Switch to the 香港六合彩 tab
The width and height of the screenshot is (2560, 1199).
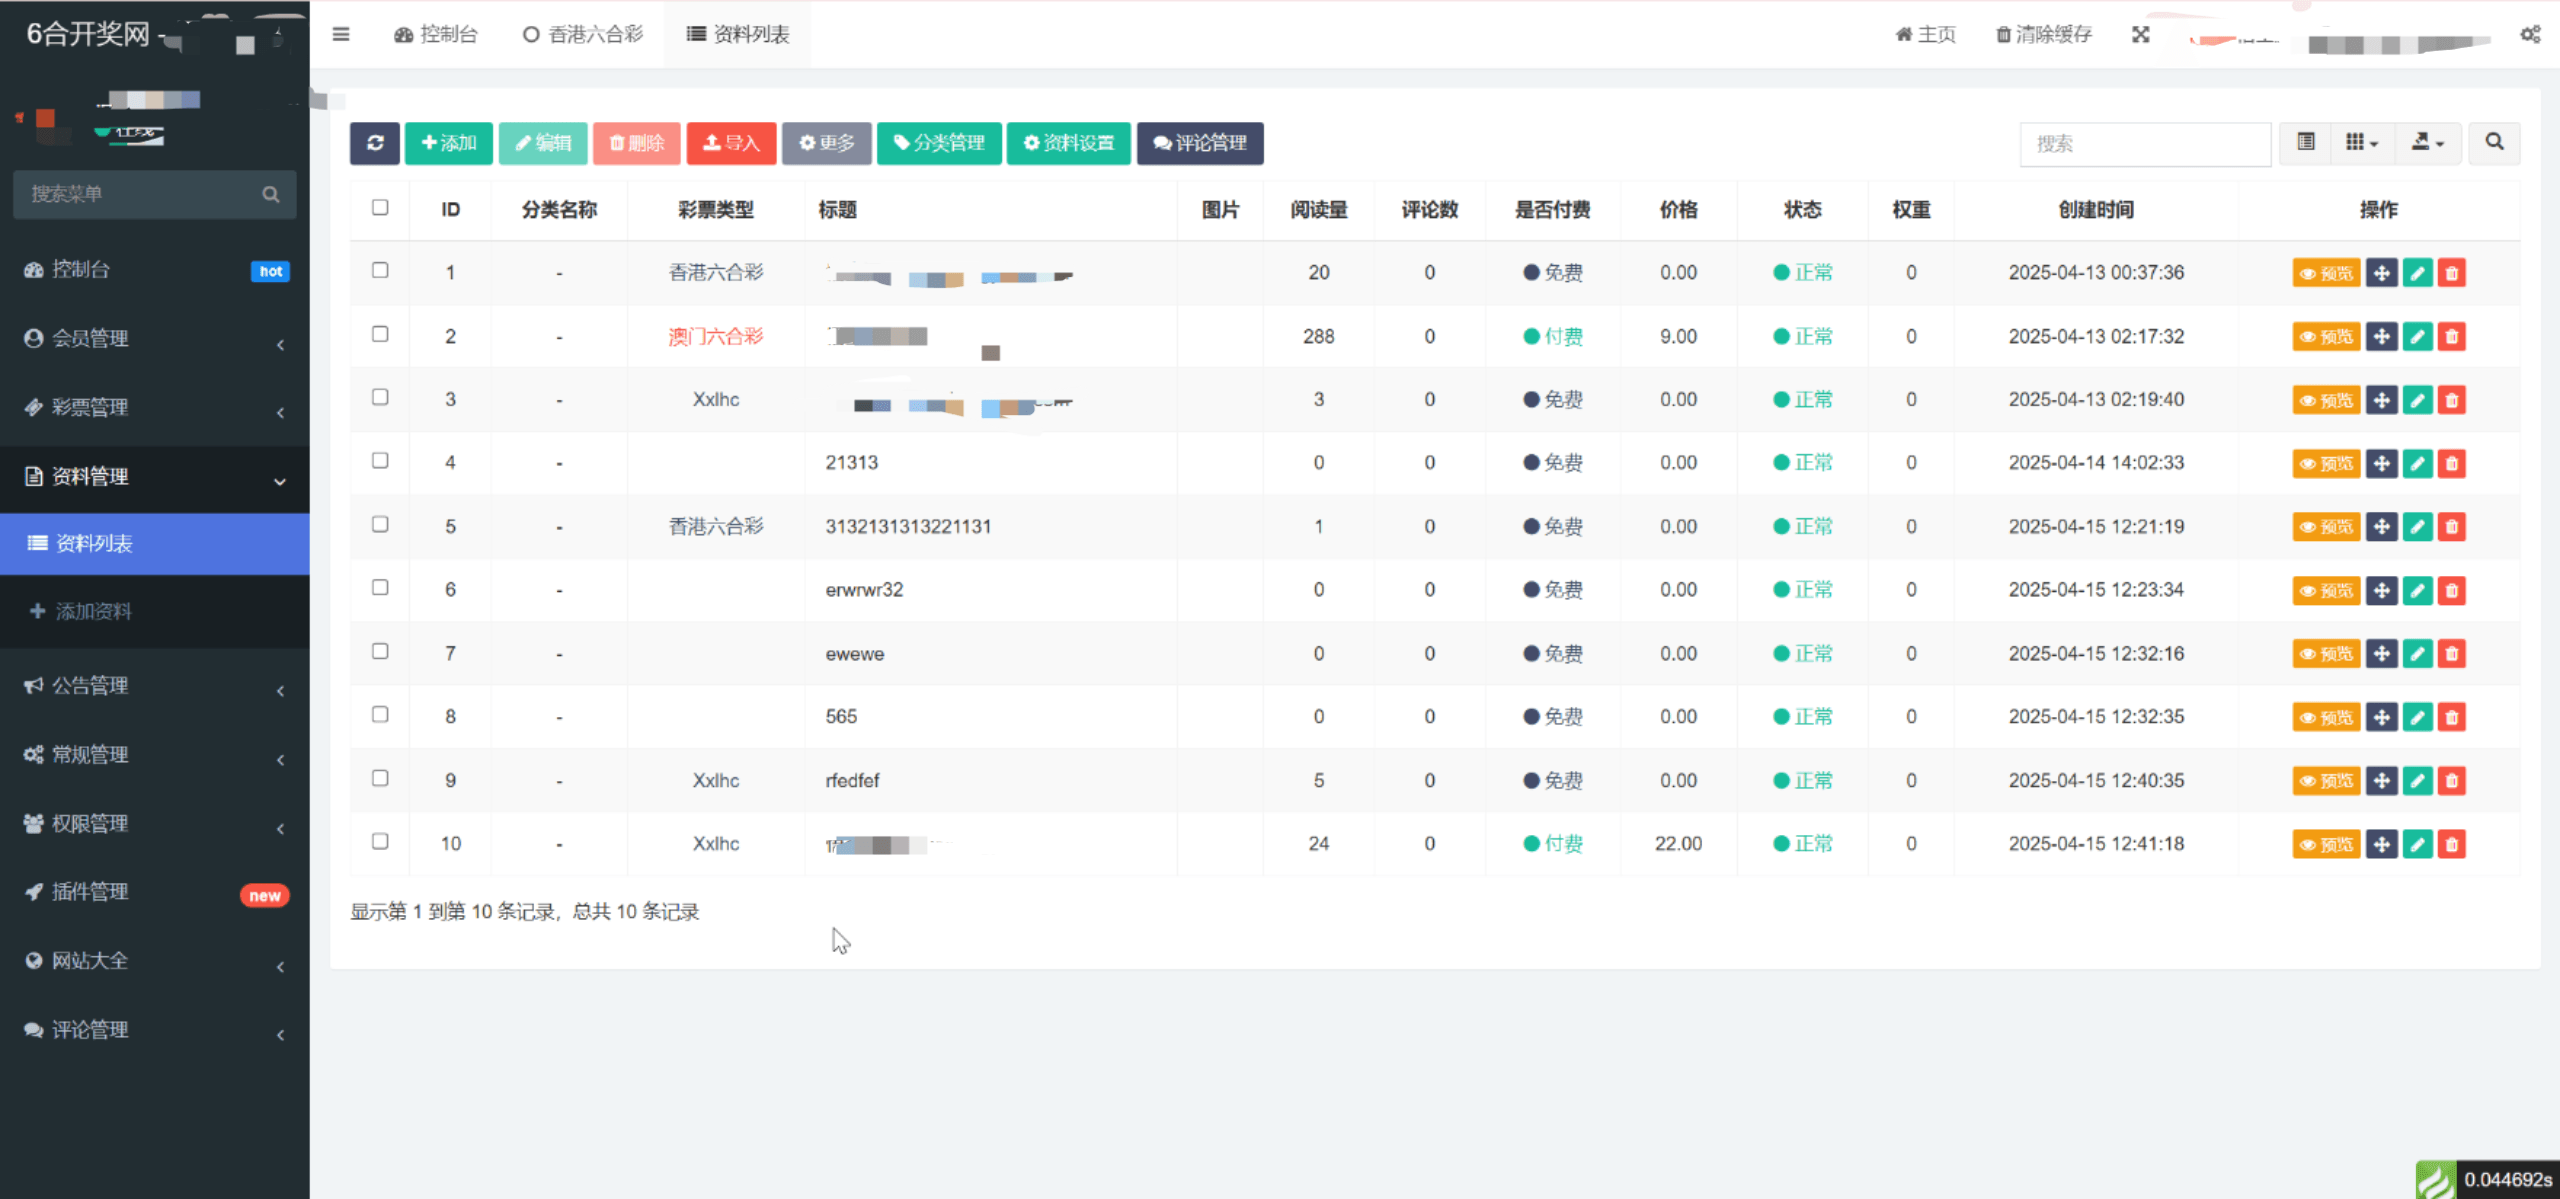tap(583, 34)
